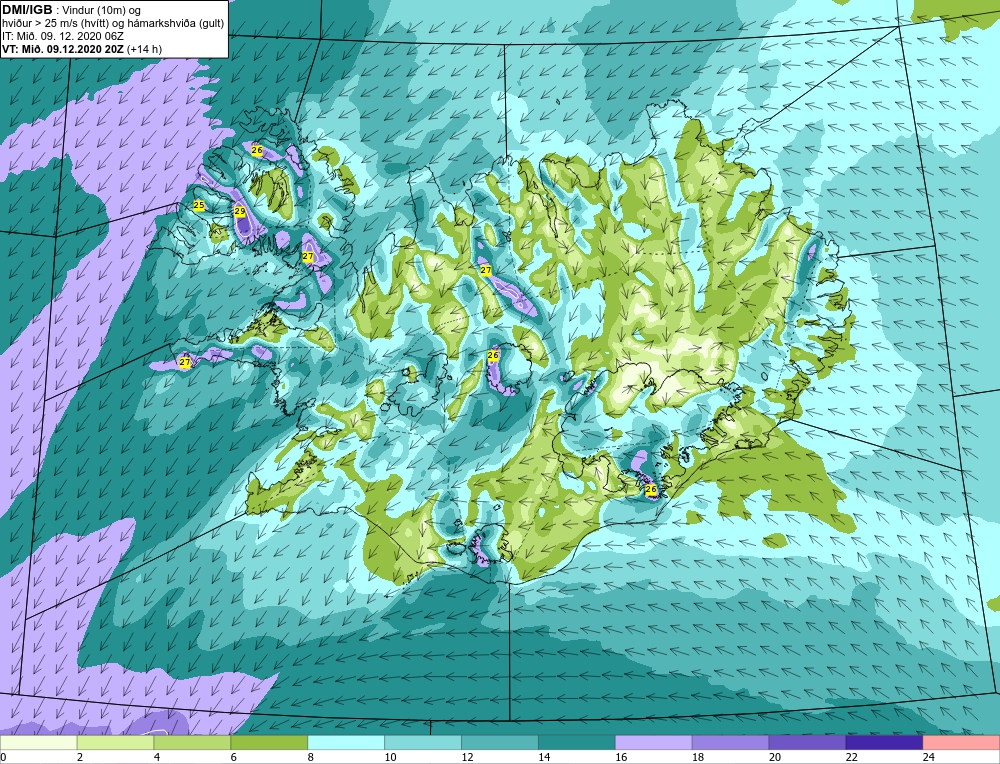Select the 10–12 m/s light teal swatch

coord(423,742)
